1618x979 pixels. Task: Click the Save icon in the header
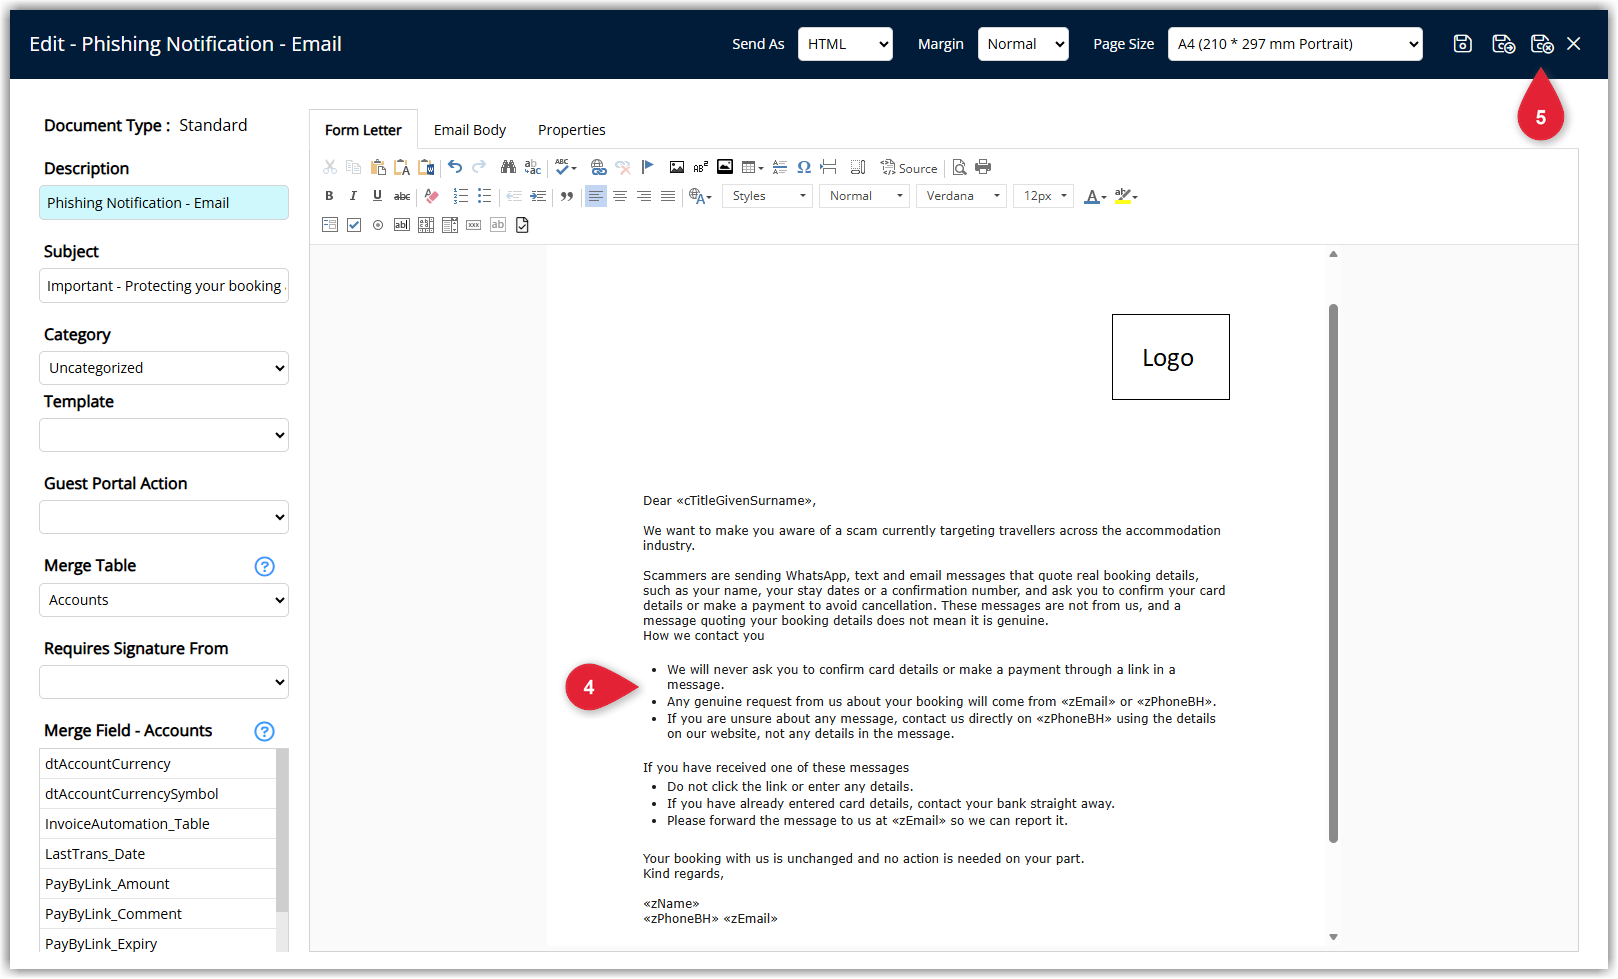(1462, 44)
